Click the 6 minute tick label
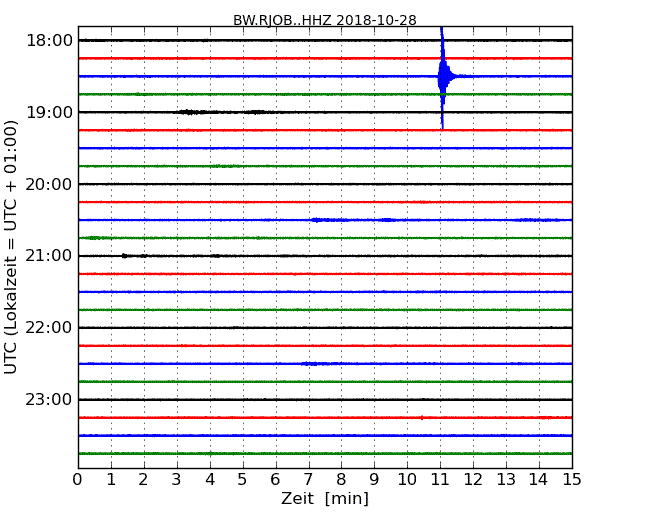650x520 pixels. tap(275, 480)
